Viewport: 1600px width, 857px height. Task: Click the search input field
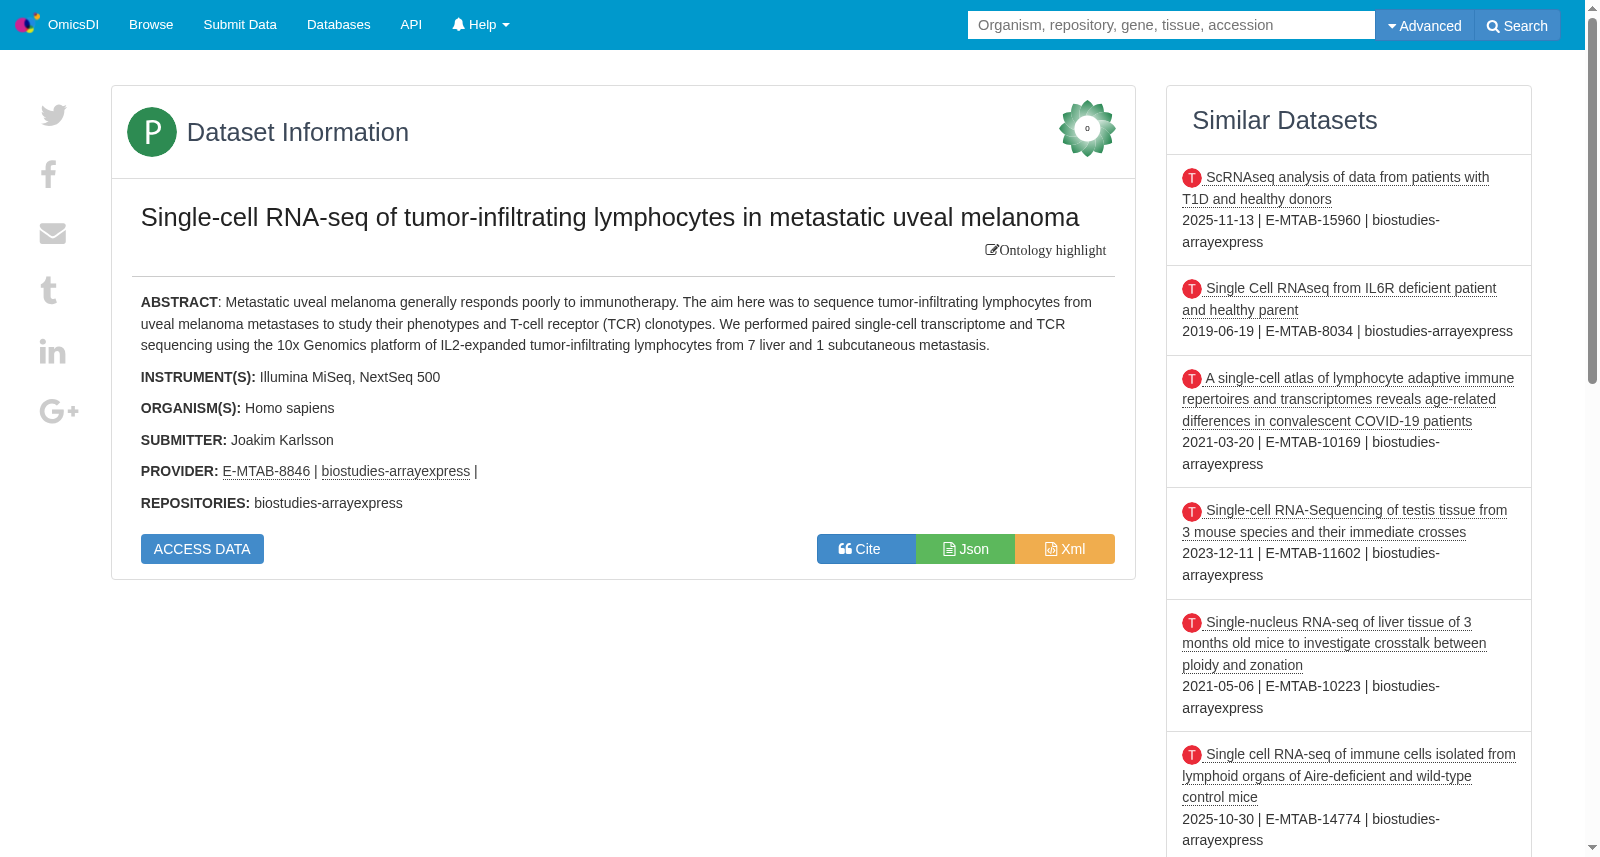coord(1171,25)
